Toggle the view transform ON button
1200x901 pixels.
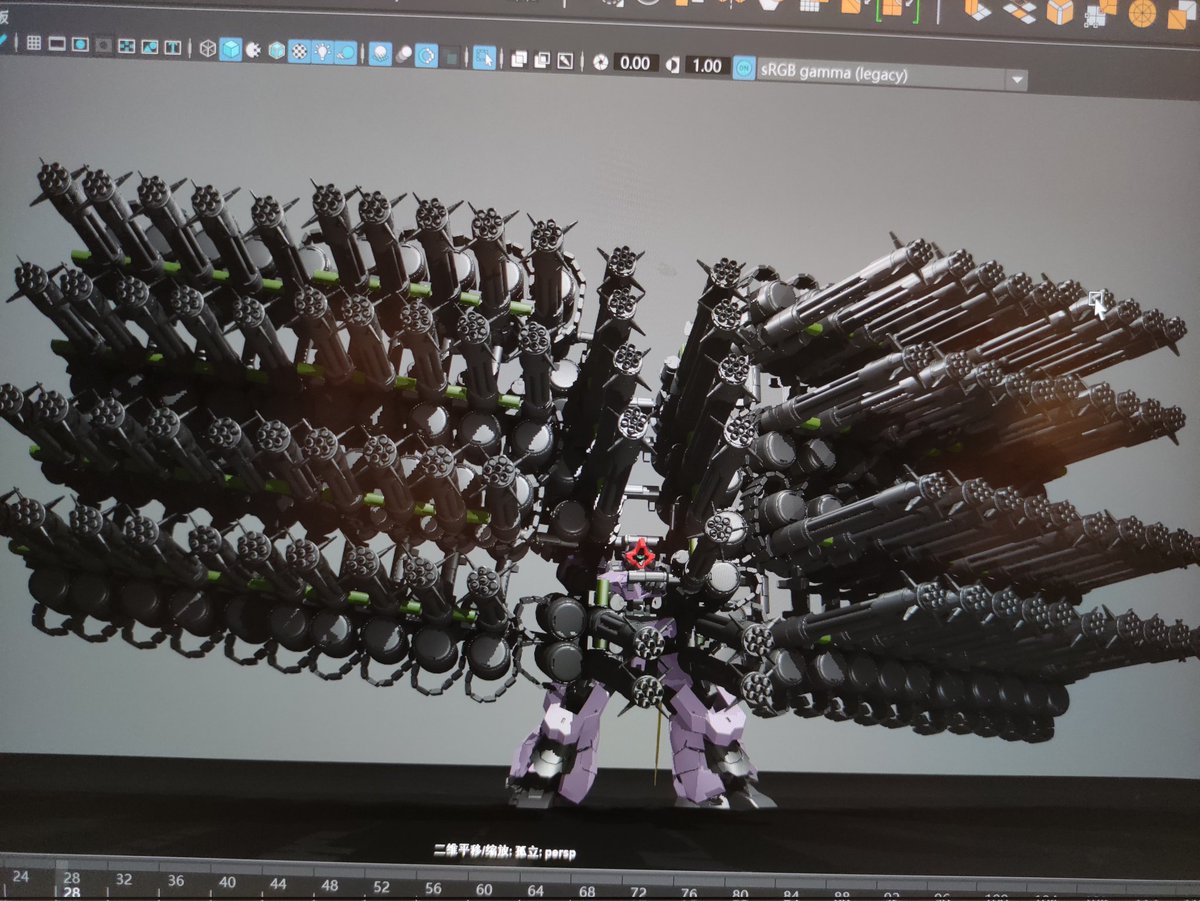click(x=744, y=67)
